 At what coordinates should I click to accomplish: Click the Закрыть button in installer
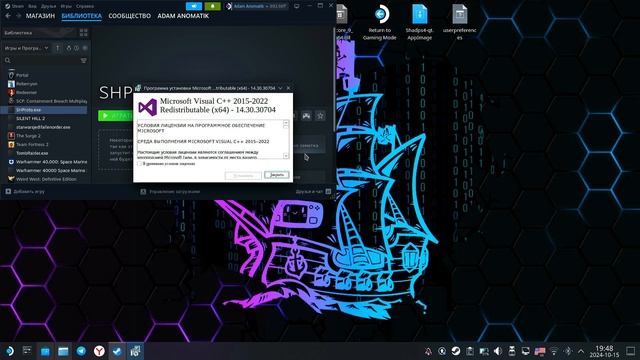[x=277, y=175]
